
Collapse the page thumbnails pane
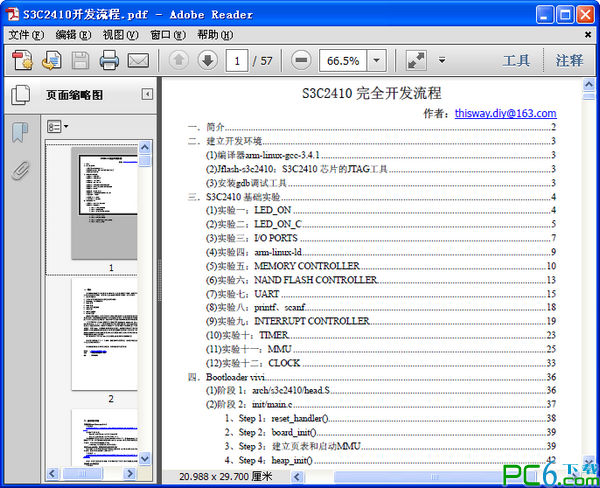tap(147, 95)
